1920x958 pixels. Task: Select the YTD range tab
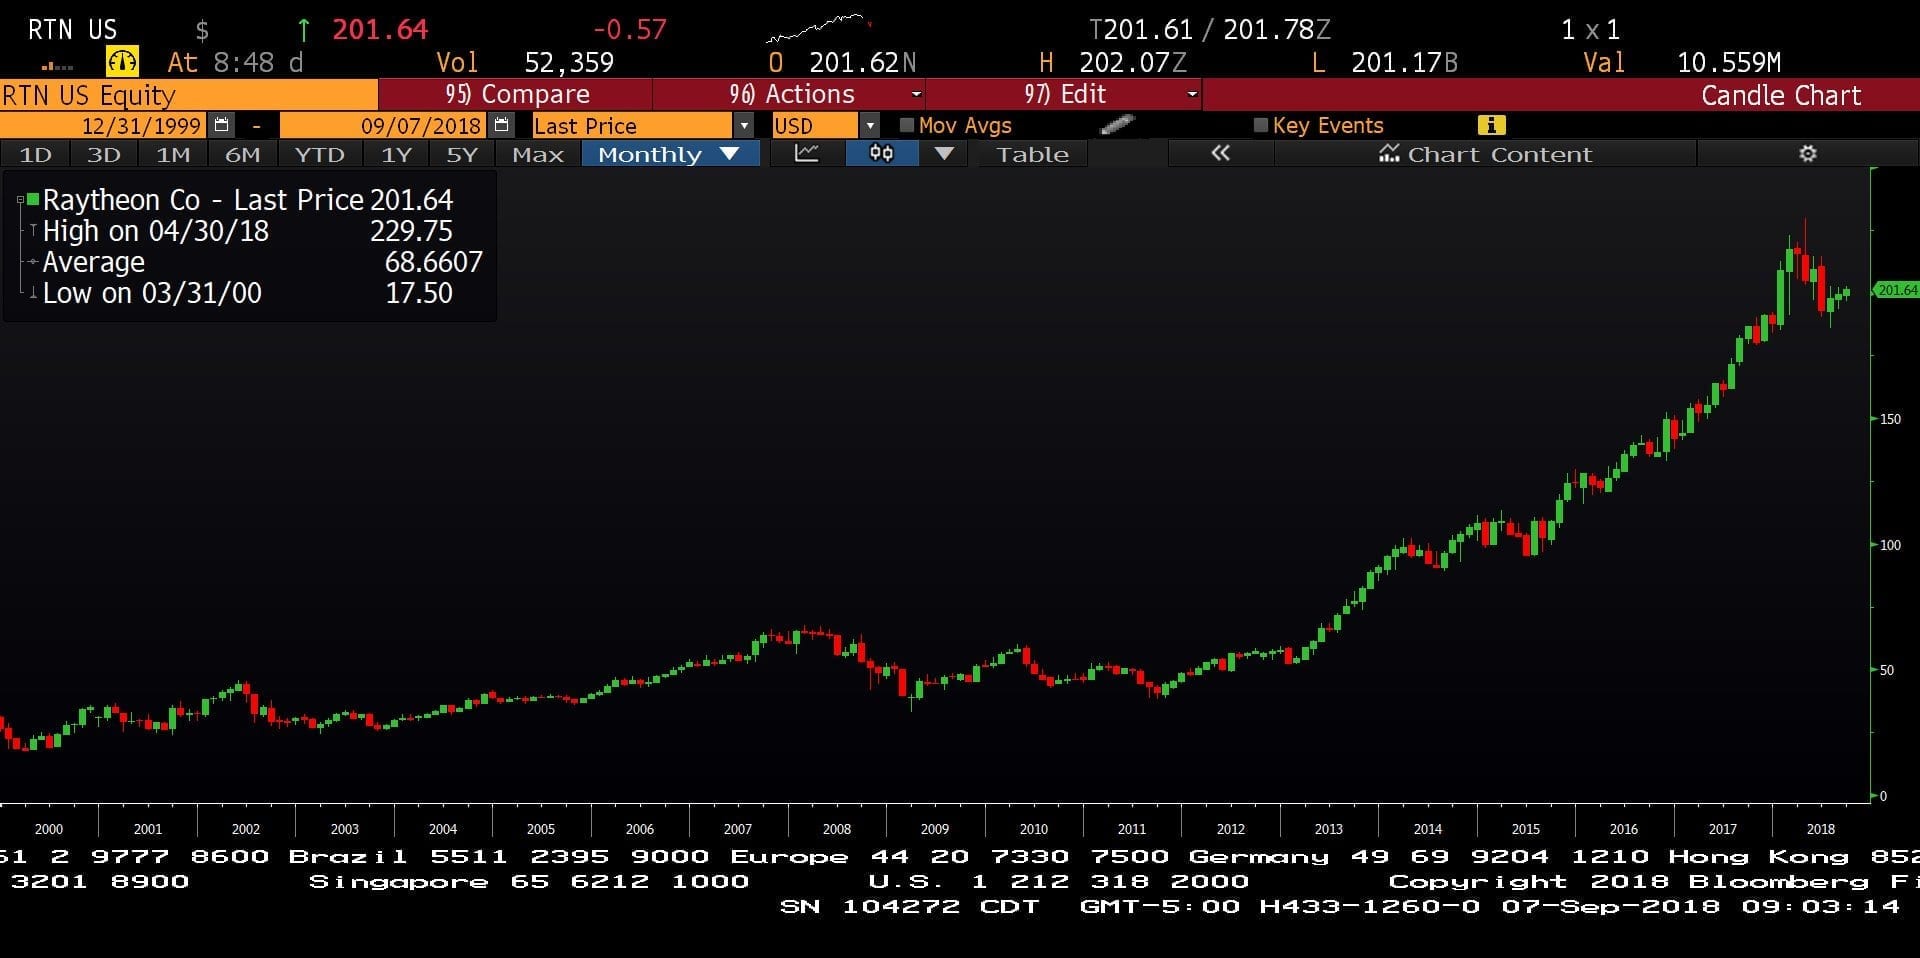pos(319,154)
